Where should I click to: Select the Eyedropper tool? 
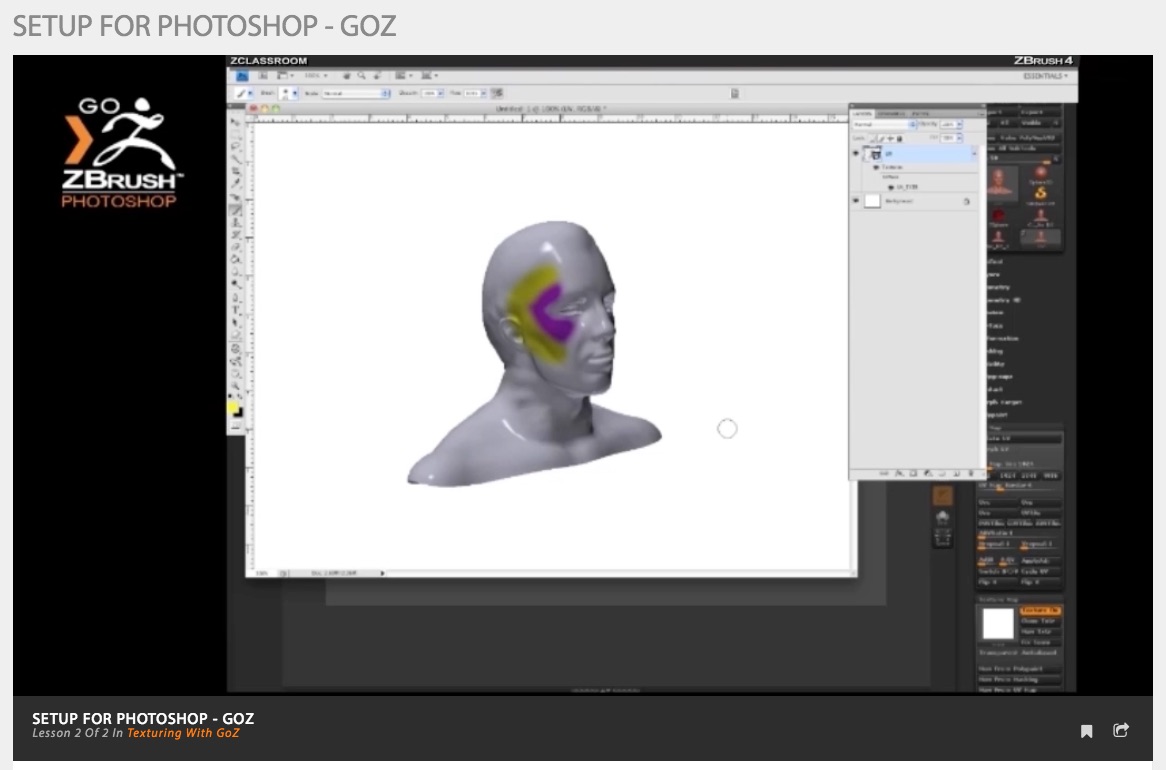click(236, 185)
